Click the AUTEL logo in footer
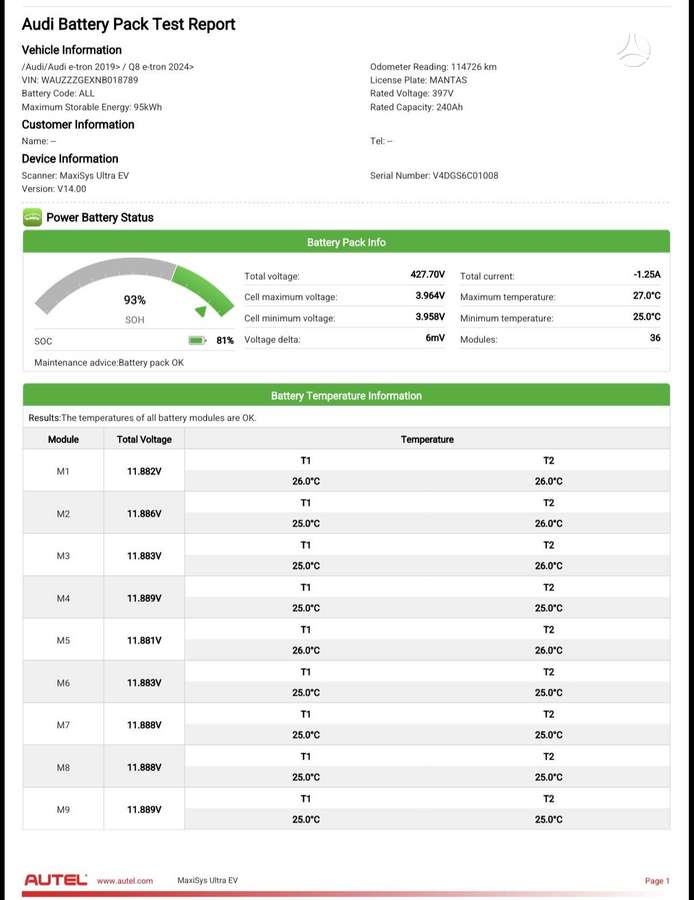 55,880
